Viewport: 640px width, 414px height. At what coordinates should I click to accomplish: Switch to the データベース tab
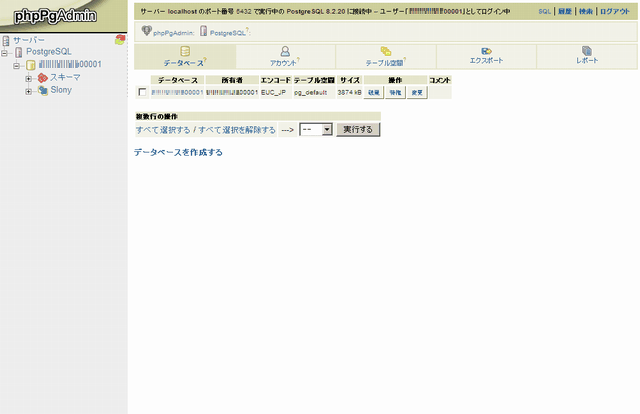(185, 57)
